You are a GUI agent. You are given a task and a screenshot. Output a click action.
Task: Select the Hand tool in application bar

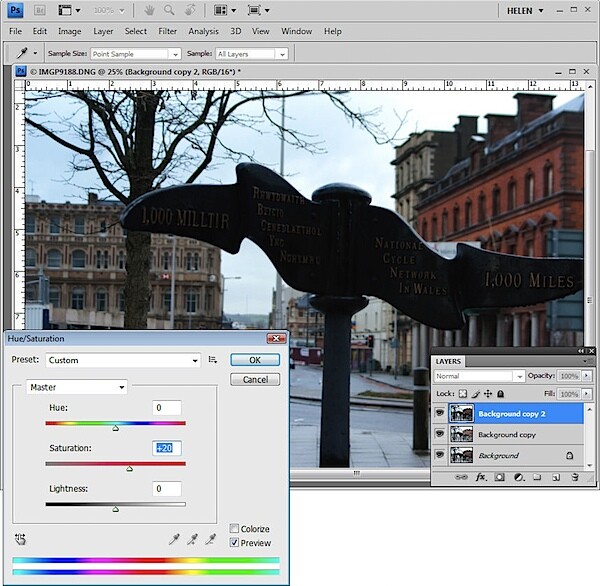(149, 10)
